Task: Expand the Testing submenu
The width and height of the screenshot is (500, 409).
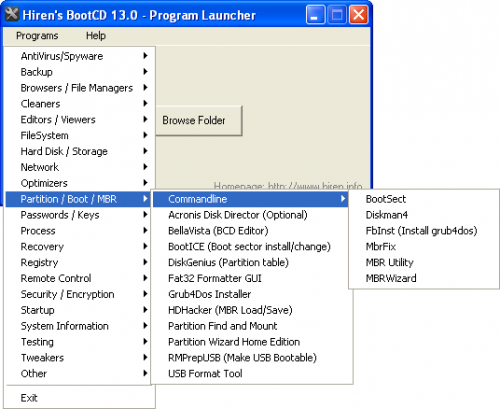Action: 78,342
